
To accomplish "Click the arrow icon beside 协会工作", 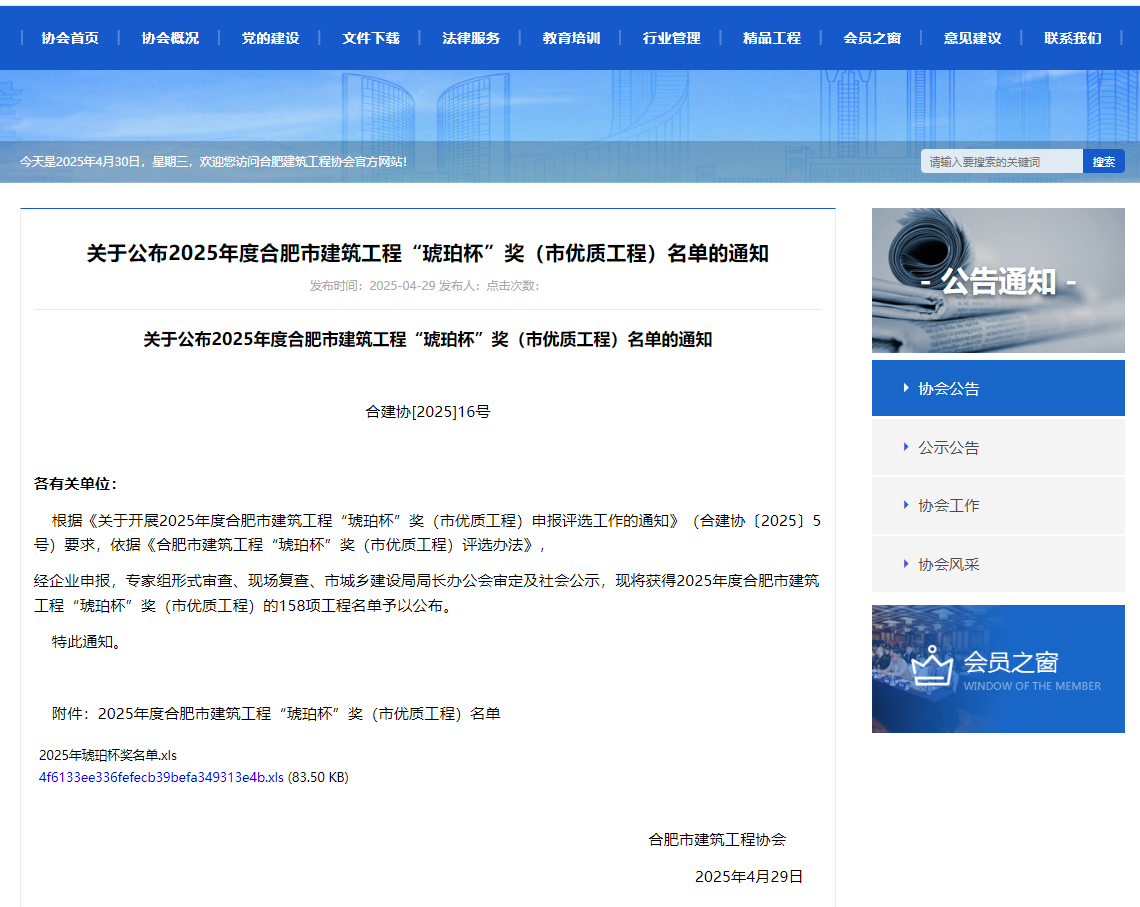I will [906, 505].
